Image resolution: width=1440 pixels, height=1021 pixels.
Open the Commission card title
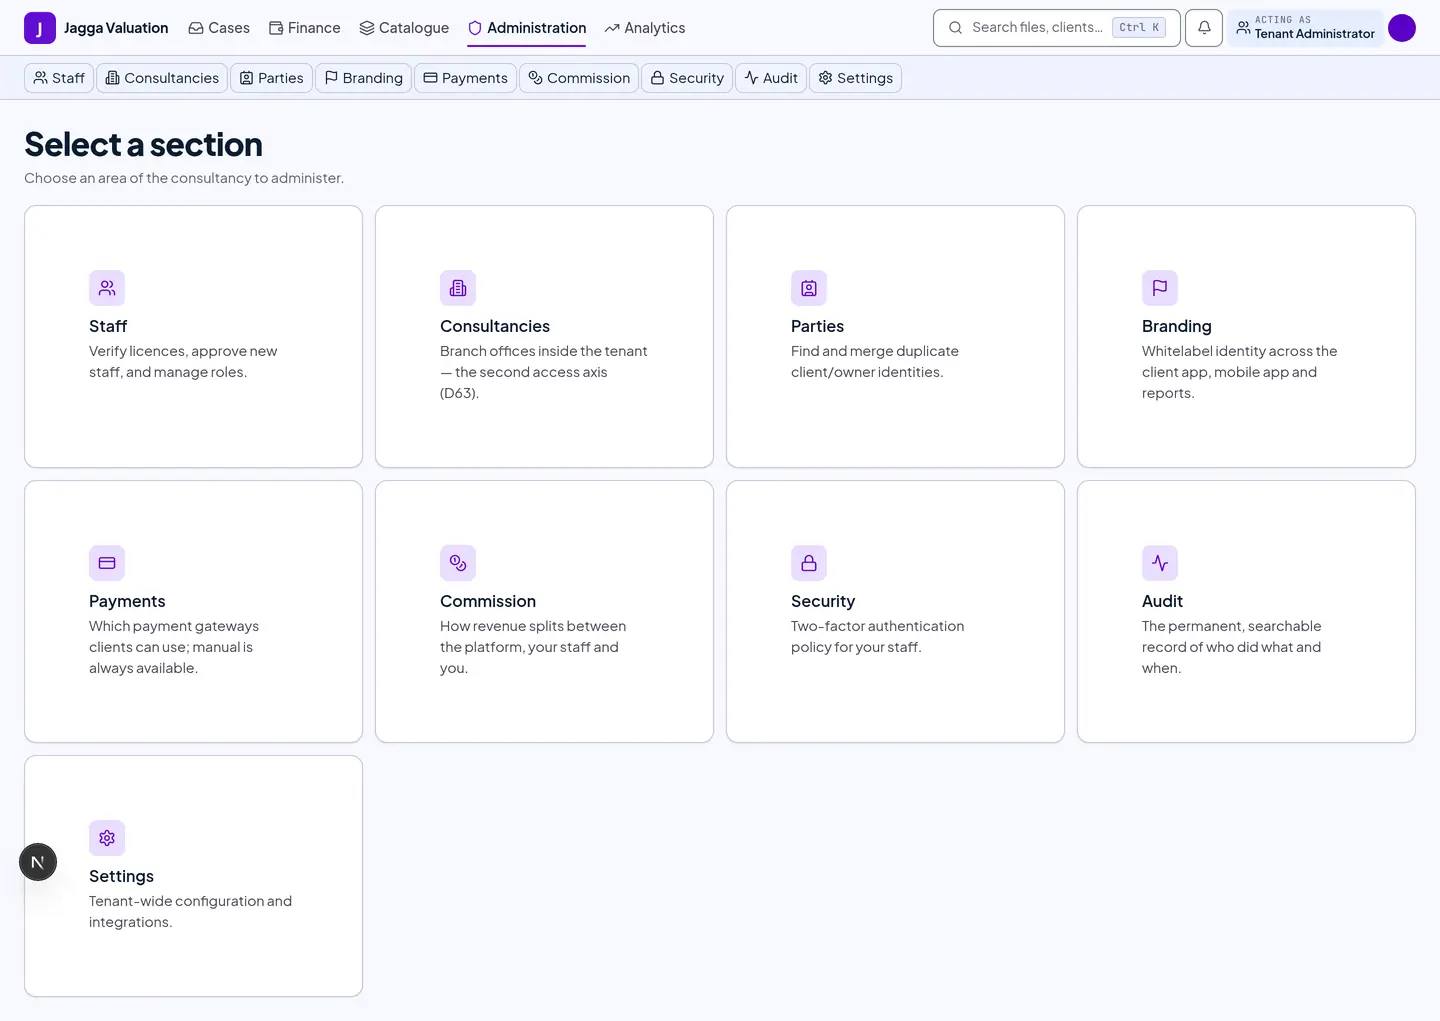pyautogui.click(x=488, y=601)
